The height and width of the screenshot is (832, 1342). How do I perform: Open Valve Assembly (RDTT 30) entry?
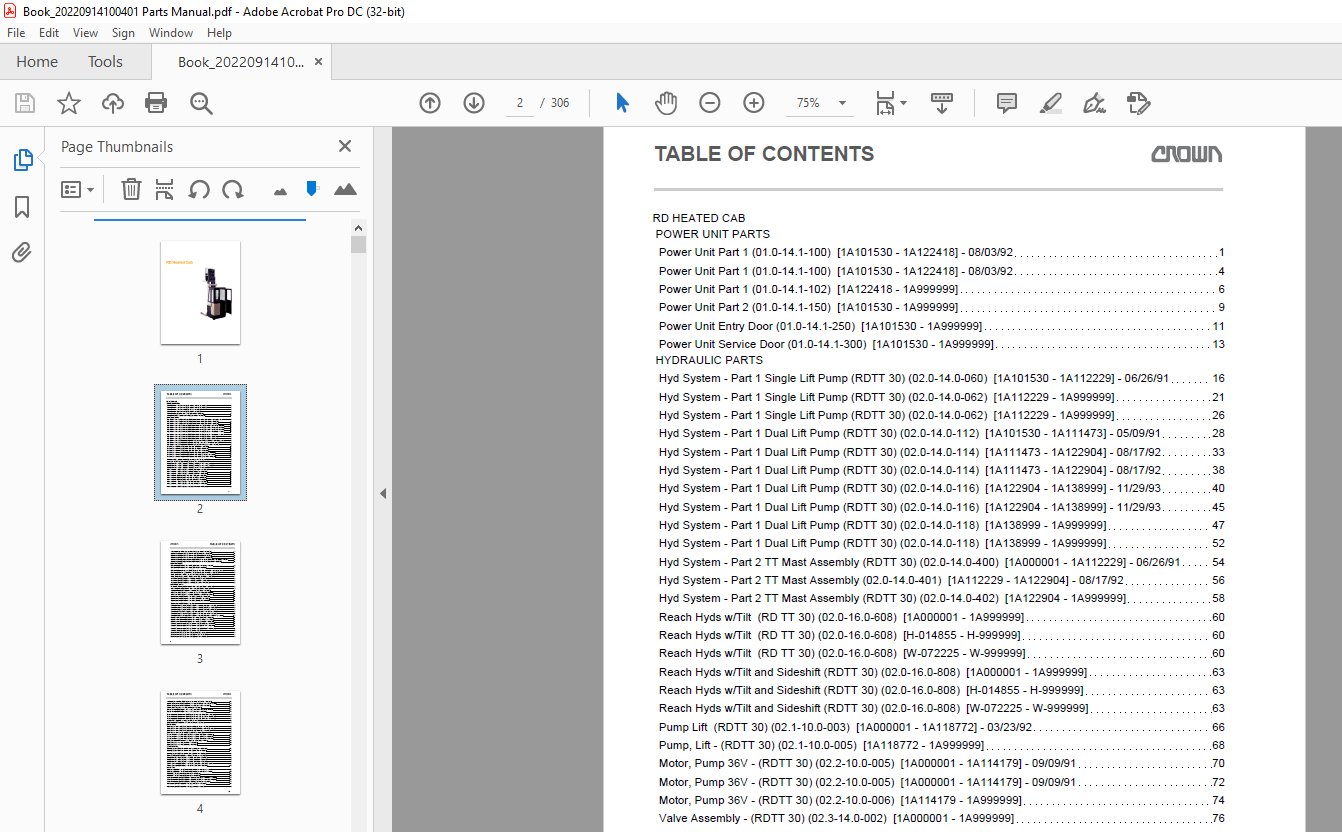click(941, 818)
